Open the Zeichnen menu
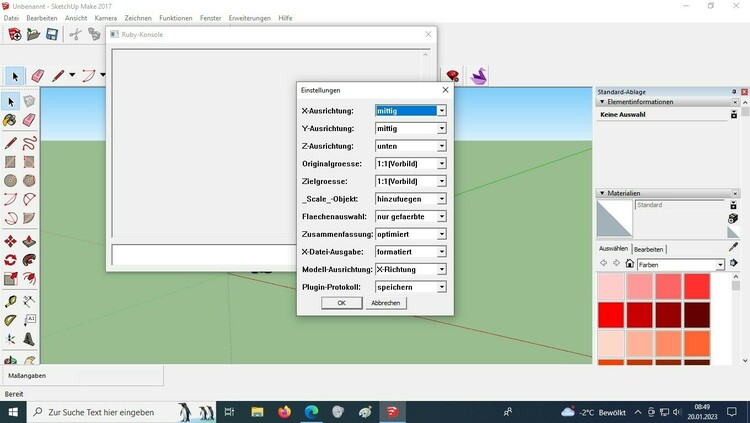Image resolution: width=750 pixels, height=423 pixels. (x=138, y=18)
